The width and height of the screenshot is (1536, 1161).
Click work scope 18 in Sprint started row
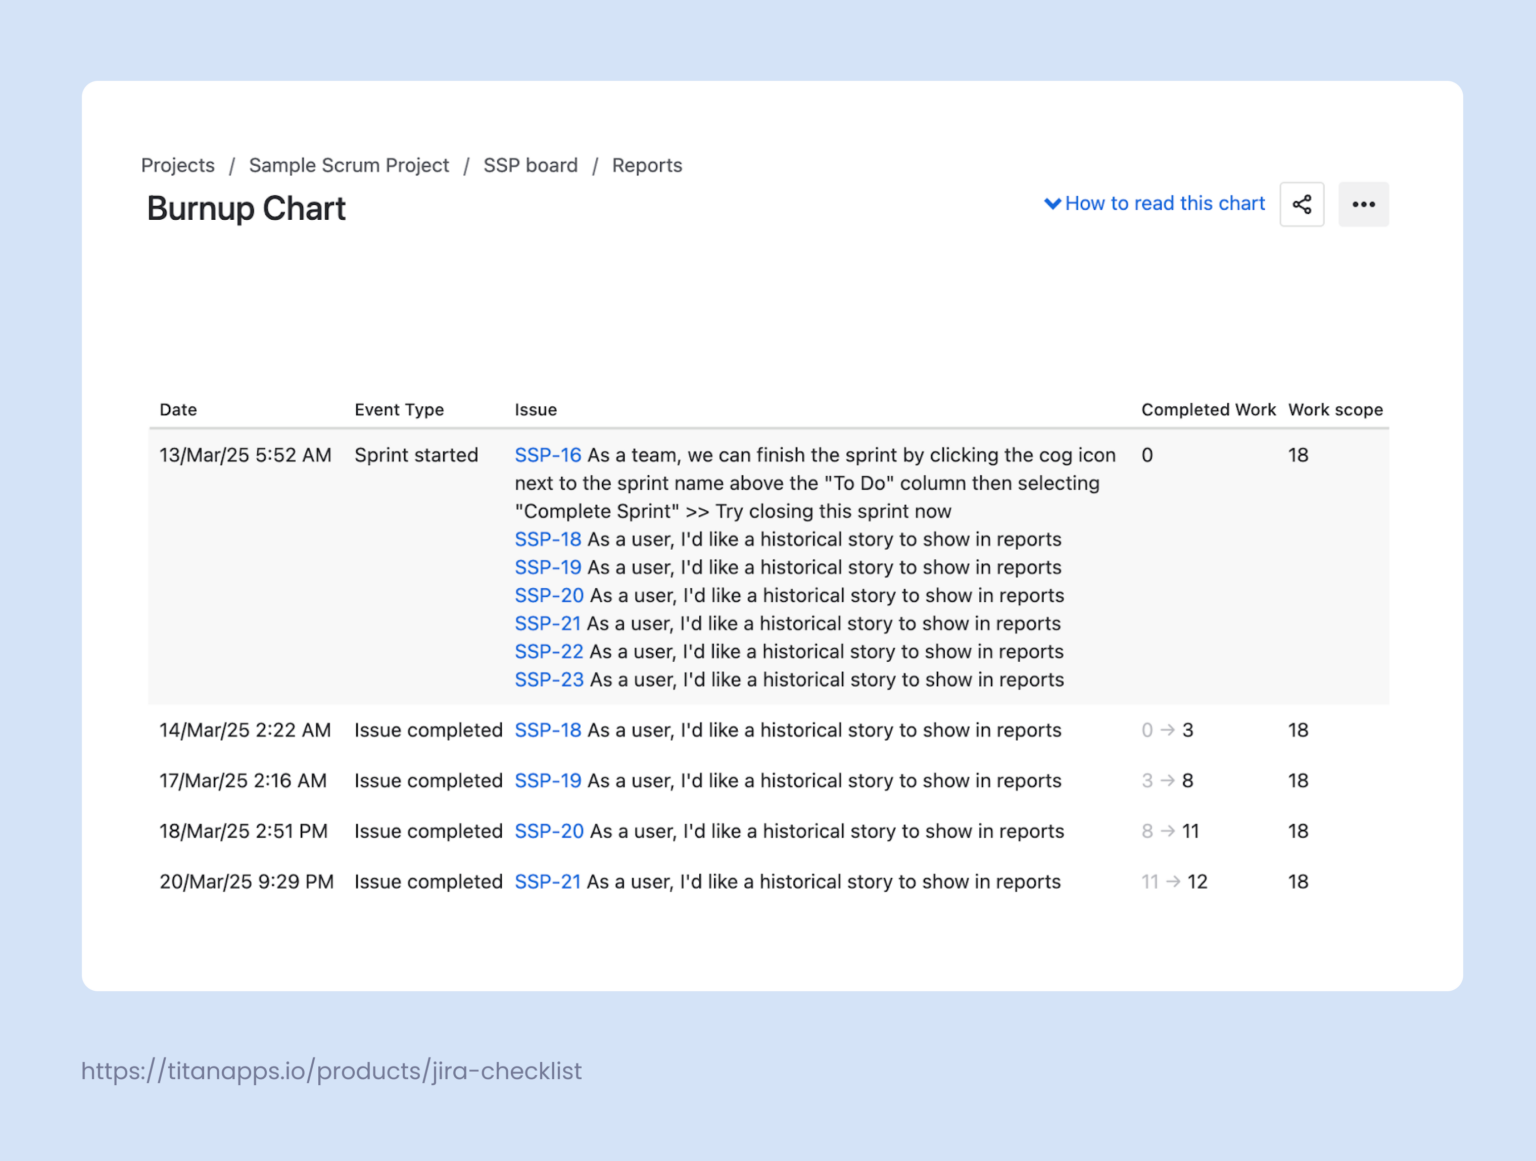pyautogui.click(x=1298, y=455)
